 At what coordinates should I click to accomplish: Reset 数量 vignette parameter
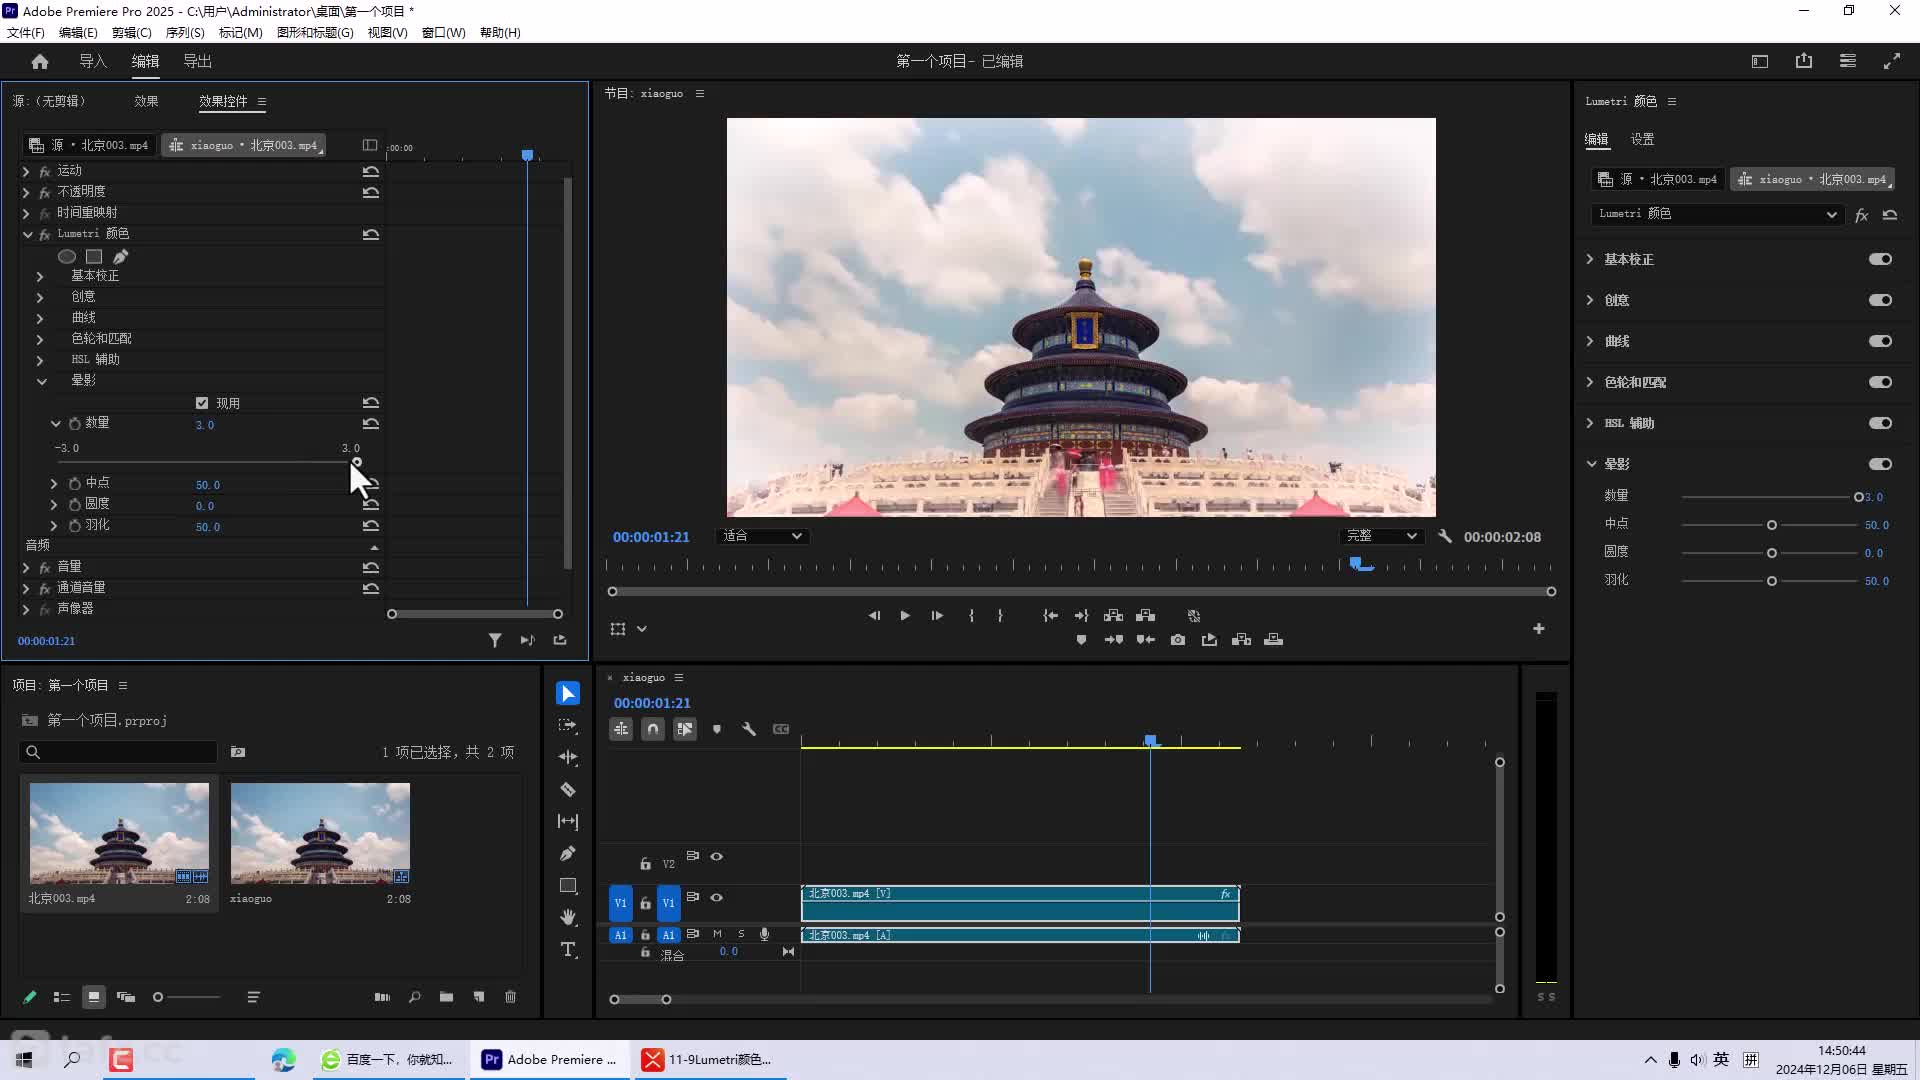coord(371,424)
